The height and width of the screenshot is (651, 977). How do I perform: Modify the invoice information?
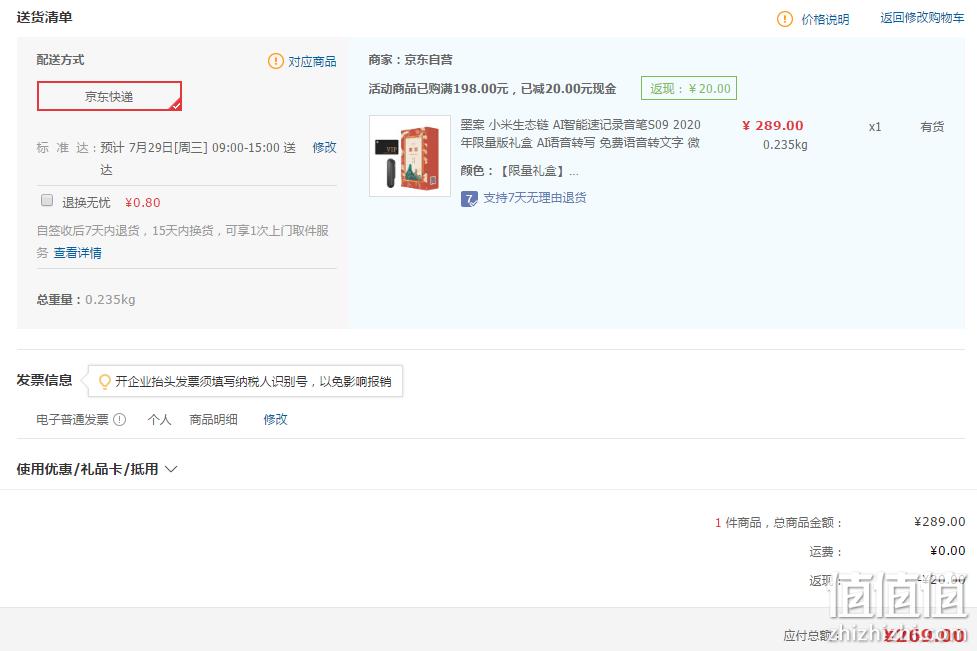click(x=275, y=419)
